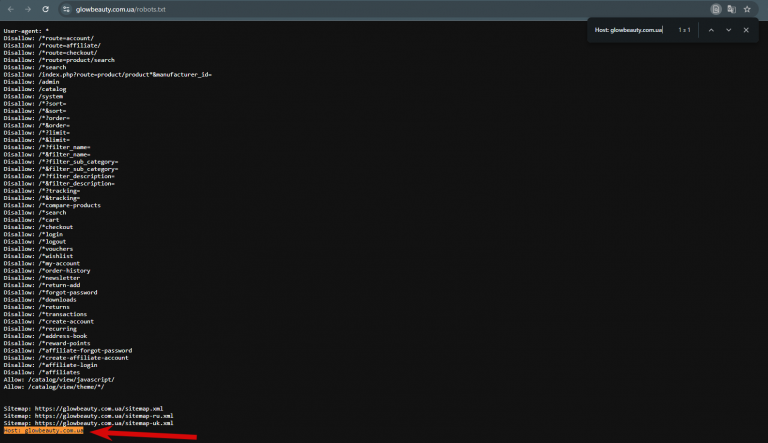
Task: Click 'Disallow: /*recurring' line
Action: tap(40, 329)
